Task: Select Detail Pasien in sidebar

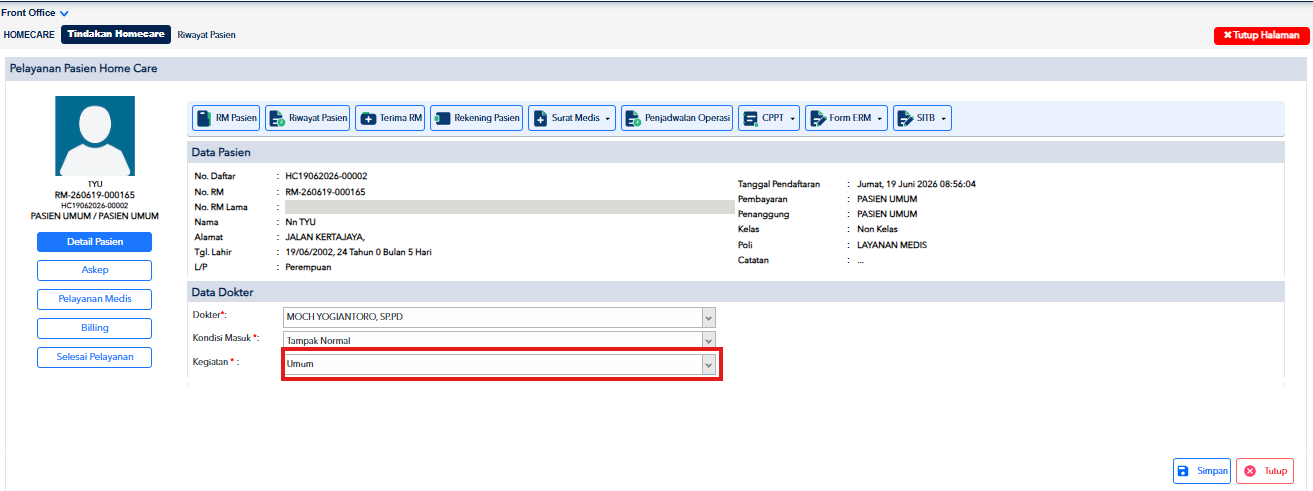Action: tap(94, 242)
